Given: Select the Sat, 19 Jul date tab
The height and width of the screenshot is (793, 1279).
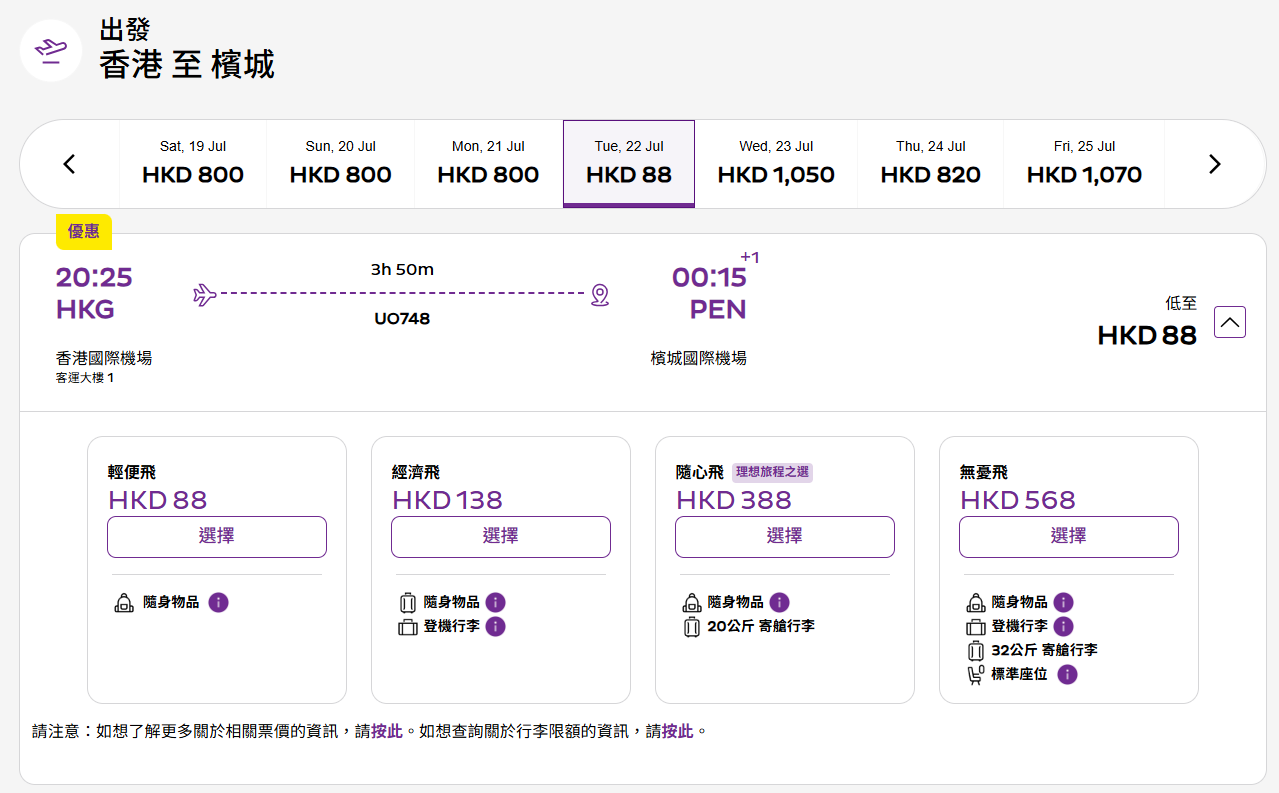Looking at the screenshot, I should (192, 163).
